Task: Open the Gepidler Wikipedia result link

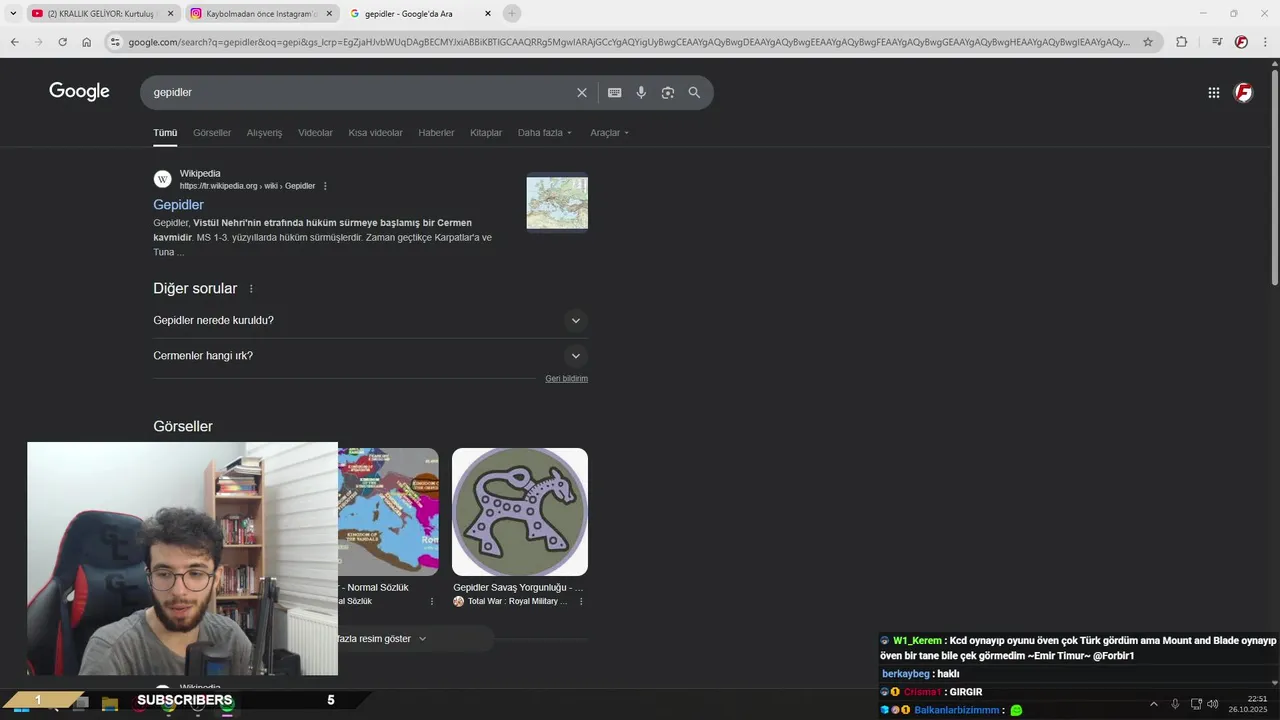Action: [x=178, y=205]
